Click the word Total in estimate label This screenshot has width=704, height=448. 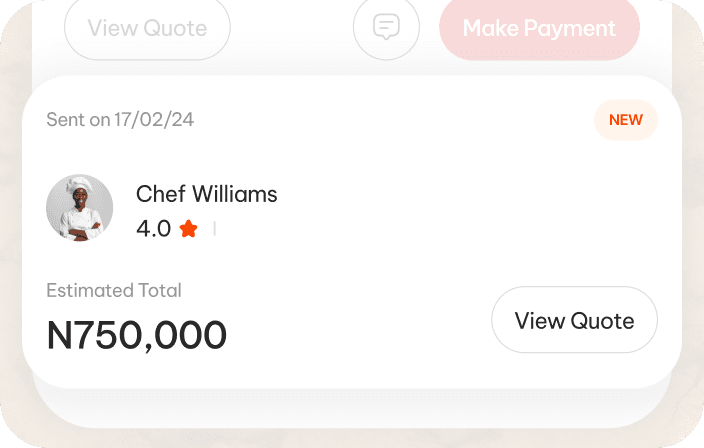[x=160, y=291]
